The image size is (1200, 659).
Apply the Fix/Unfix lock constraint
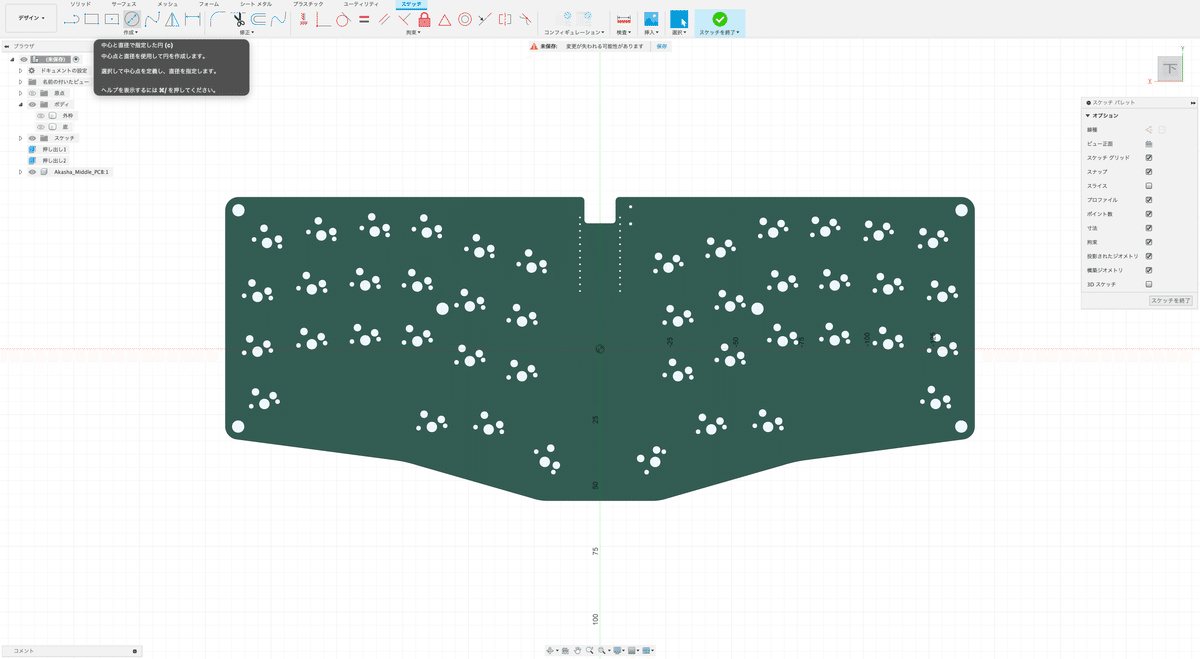424,18
